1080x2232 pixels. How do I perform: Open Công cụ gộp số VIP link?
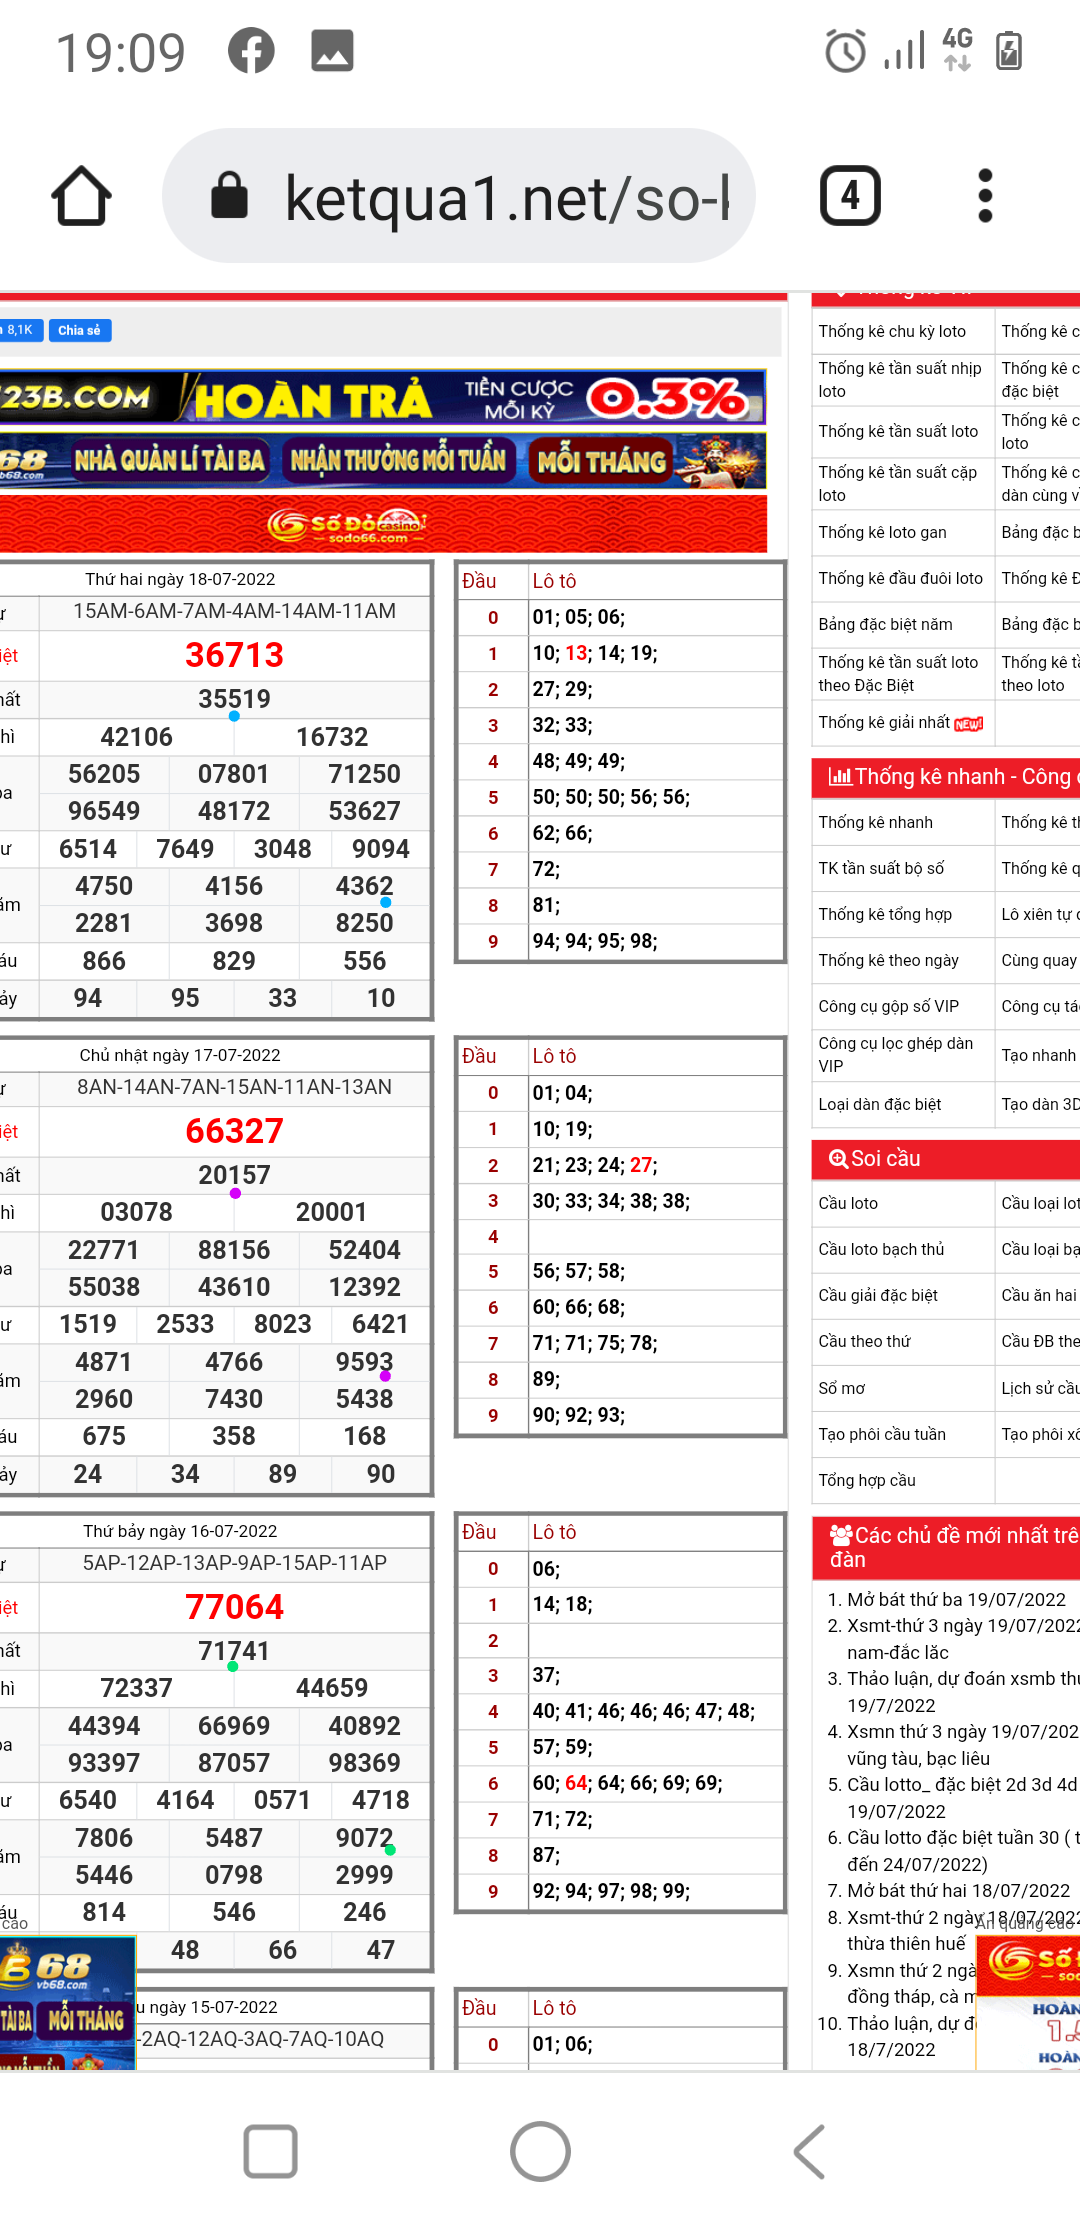tap(888, 1006)
